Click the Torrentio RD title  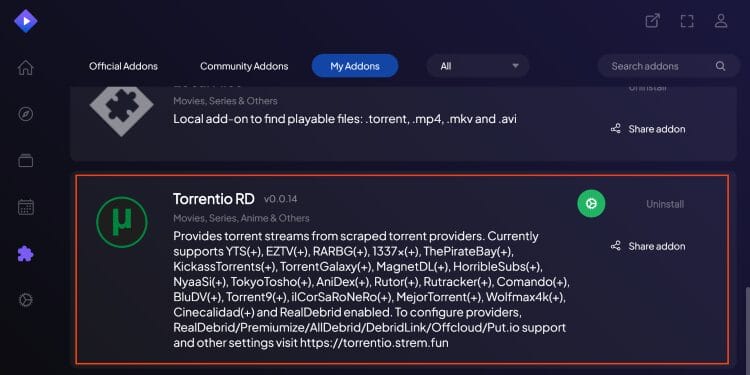pyautogui.click(x=214, y=199)
